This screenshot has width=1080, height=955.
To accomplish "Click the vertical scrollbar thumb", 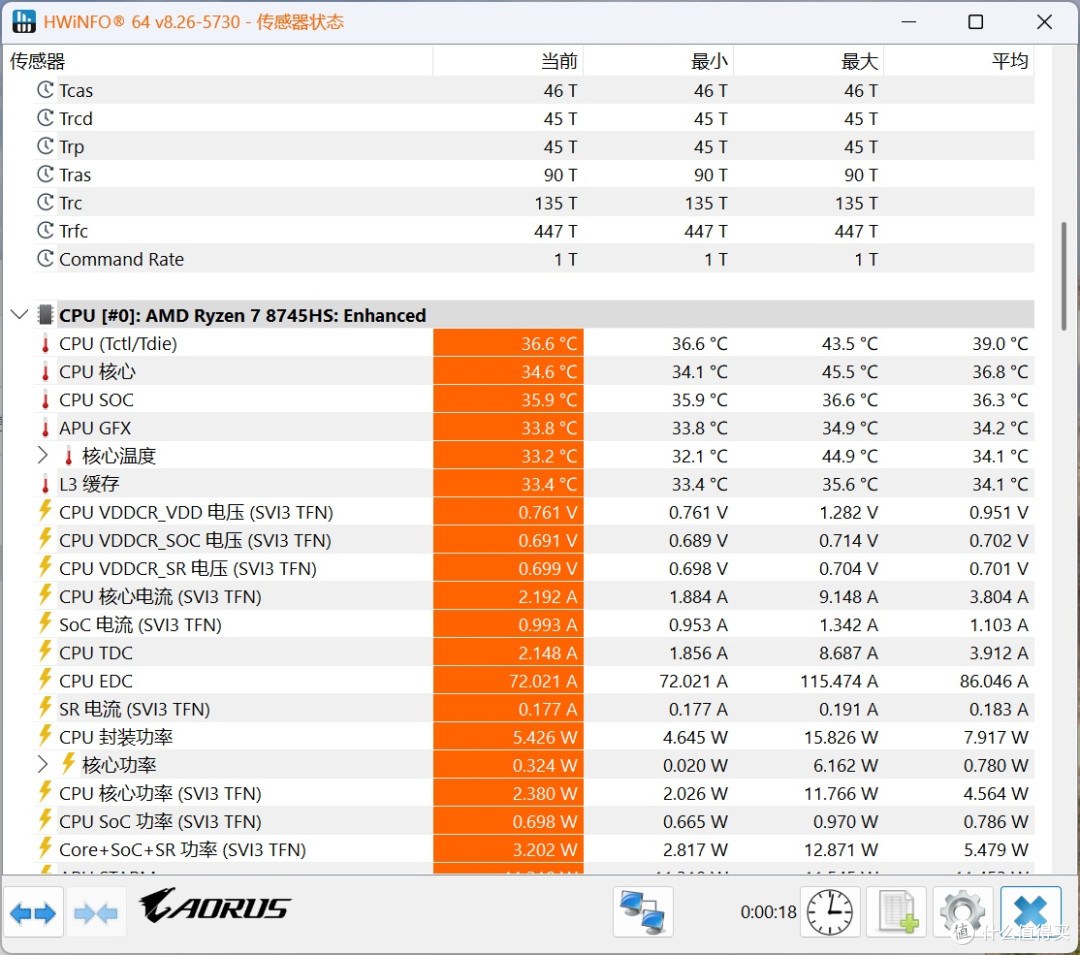I will coord(1063,275).
